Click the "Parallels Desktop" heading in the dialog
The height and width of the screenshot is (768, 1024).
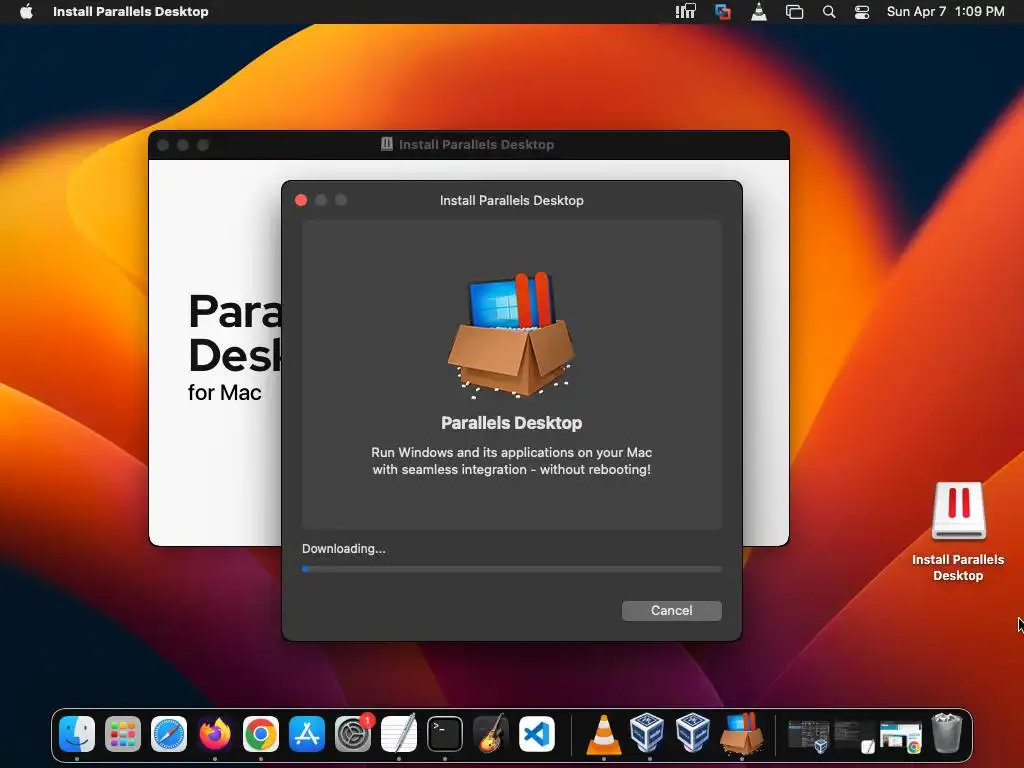[x=511, y=423]
